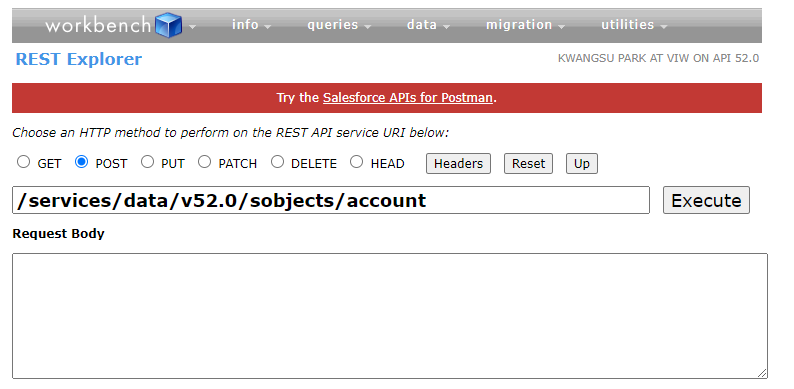The width and height of the screenshot is (794, 389).
Task: Open the workbench dropdown arrow
Action: (192, 27)
